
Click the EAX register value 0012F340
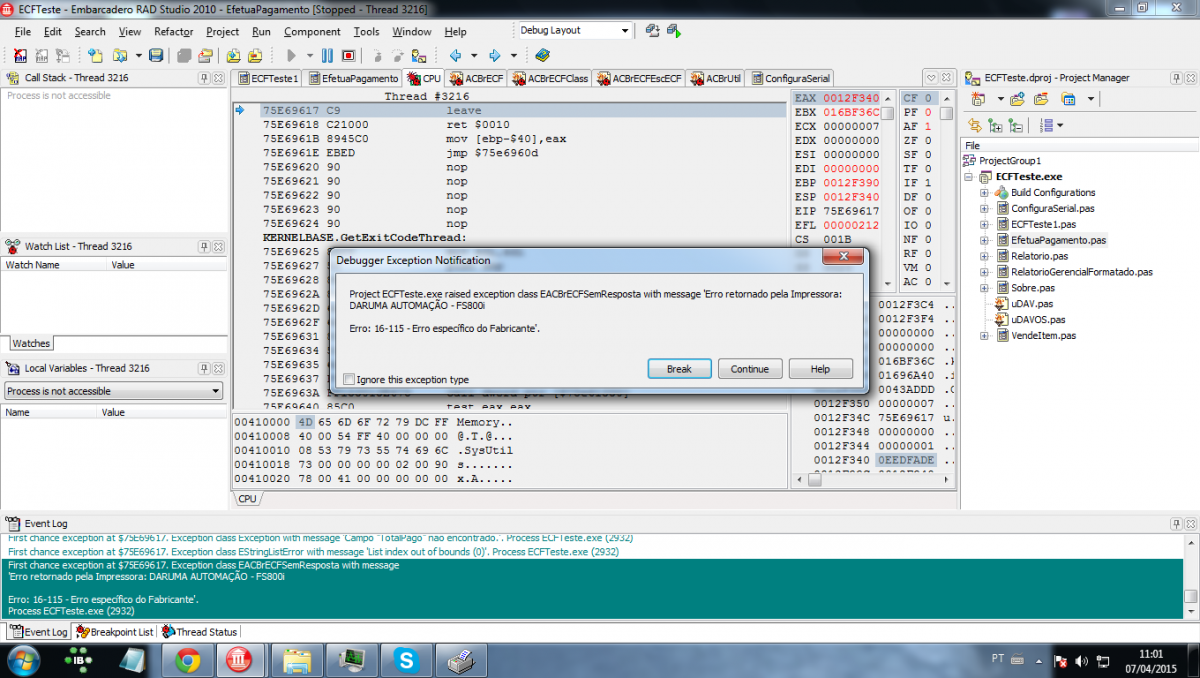click(851, 98)
